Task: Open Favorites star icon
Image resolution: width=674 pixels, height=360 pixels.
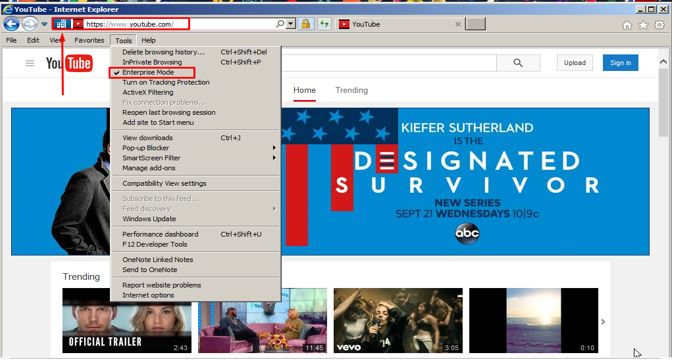Action: point(643,25)
